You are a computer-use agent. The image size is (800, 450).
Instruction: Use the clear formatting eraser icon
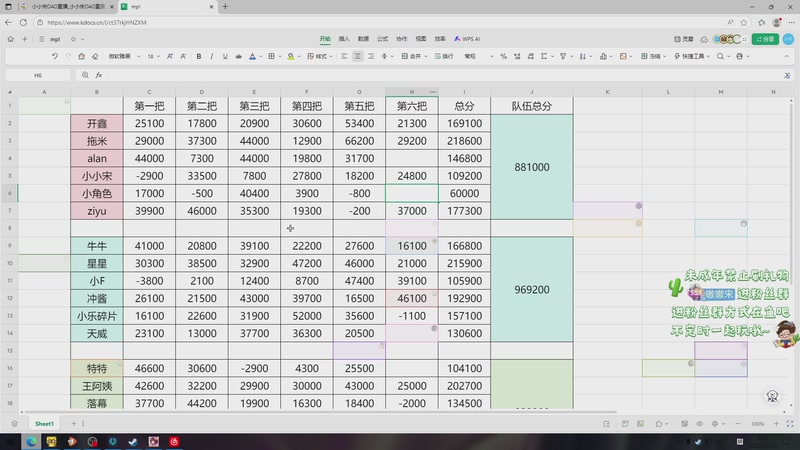click(x=95, y=56)
